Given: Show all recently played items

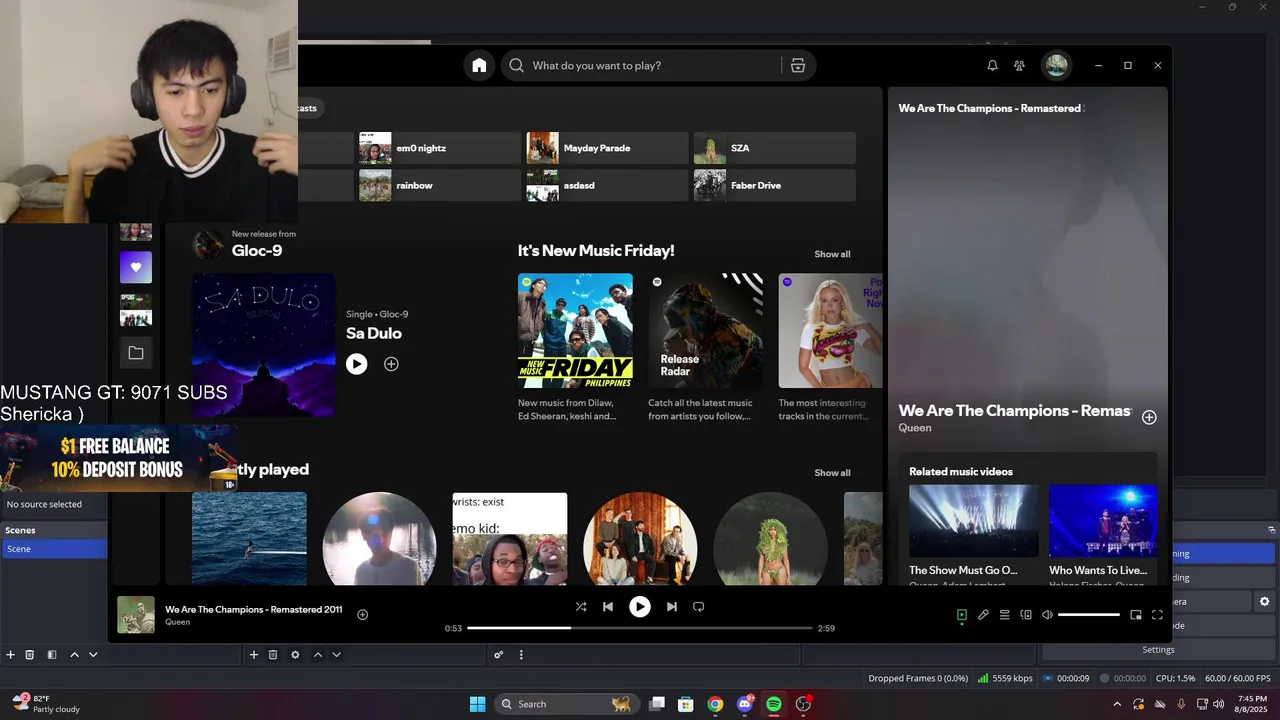Looking at the screenshot, I should point(832,473).
